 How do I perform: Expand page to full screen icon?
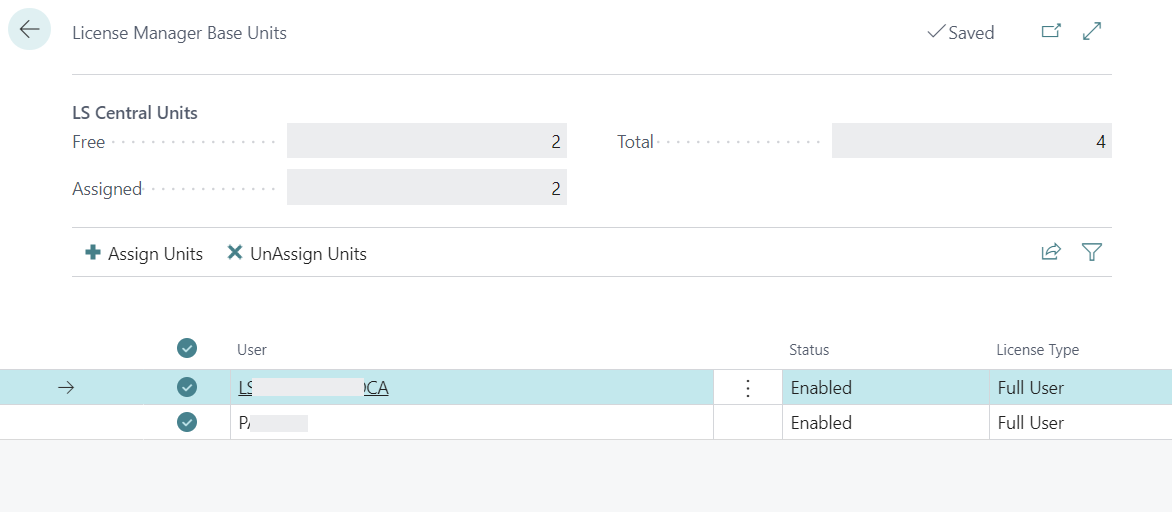[1092, 32]
